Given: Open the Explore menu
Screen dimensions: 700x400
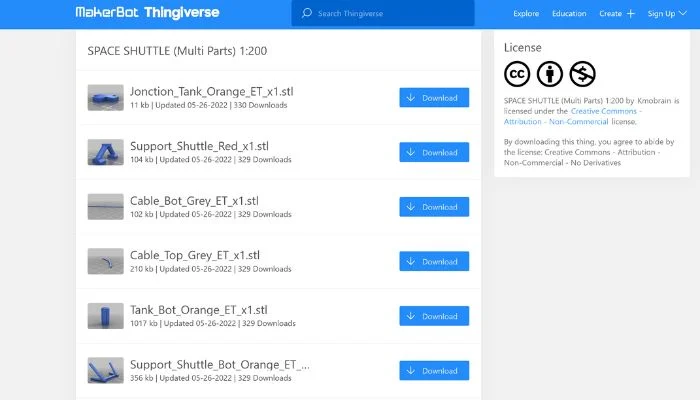Looking at the screenshot, I should (526, 13).
